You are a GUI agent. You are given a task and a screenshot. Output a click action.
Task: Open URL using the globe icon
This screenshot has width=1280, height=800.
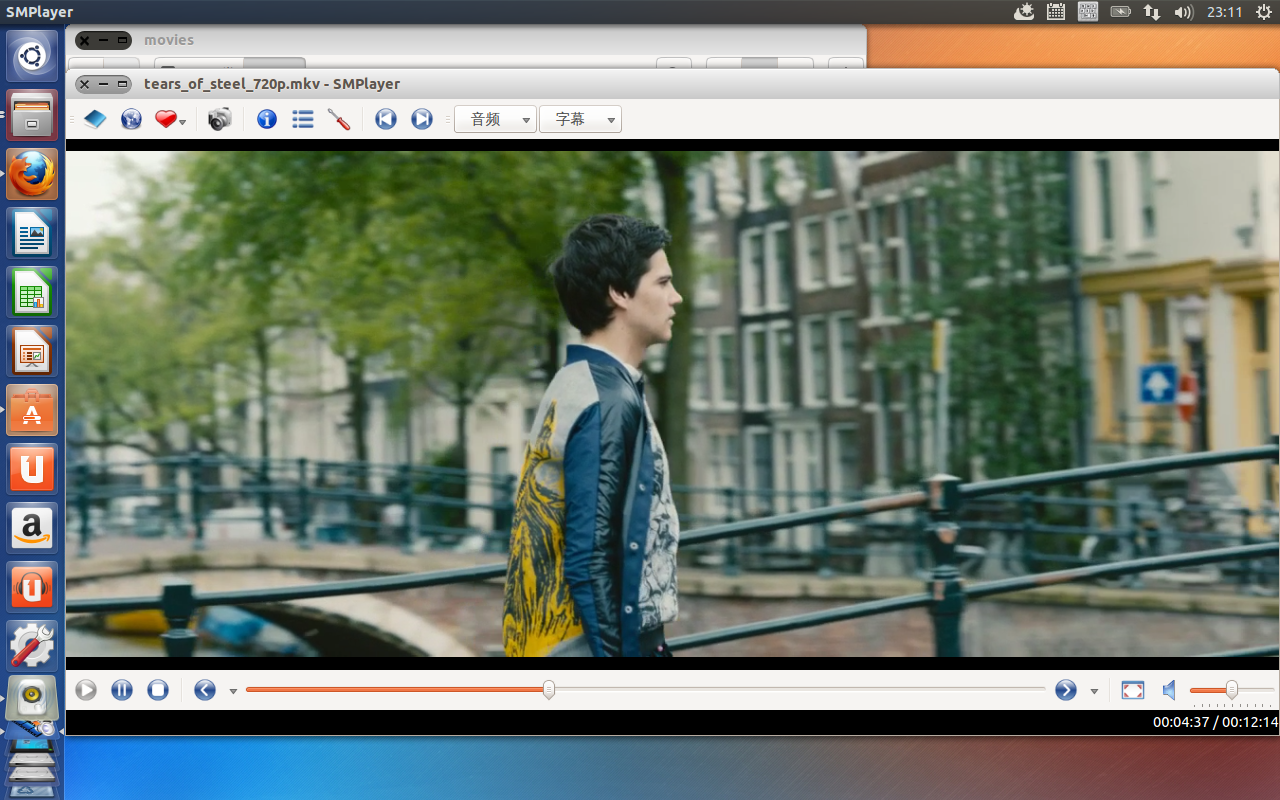131,120
